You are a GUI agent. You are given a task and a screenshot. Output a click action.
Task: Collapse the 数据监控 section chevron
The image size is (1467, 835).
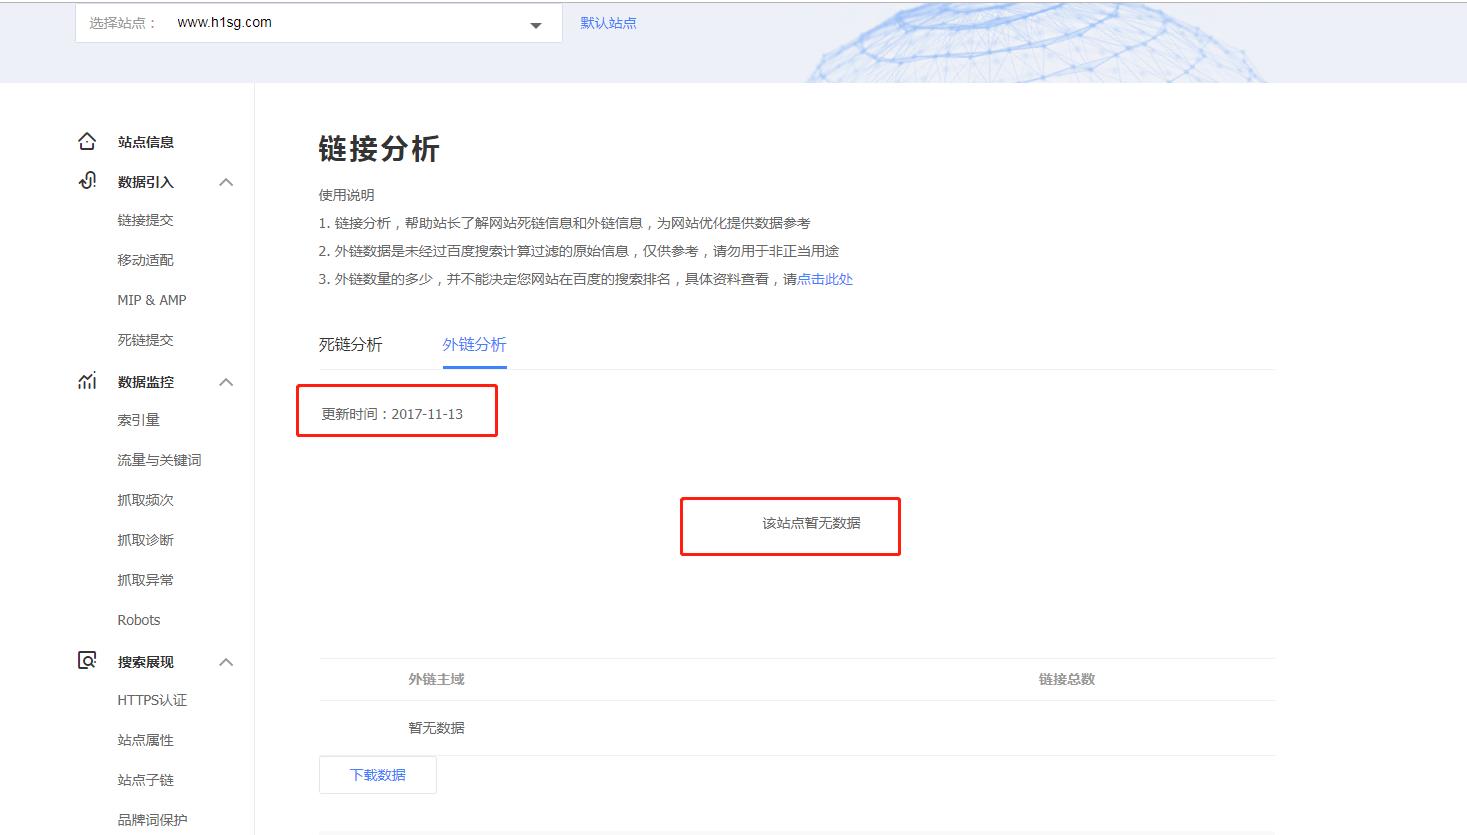pyautogui.click(x=226, y=382)
